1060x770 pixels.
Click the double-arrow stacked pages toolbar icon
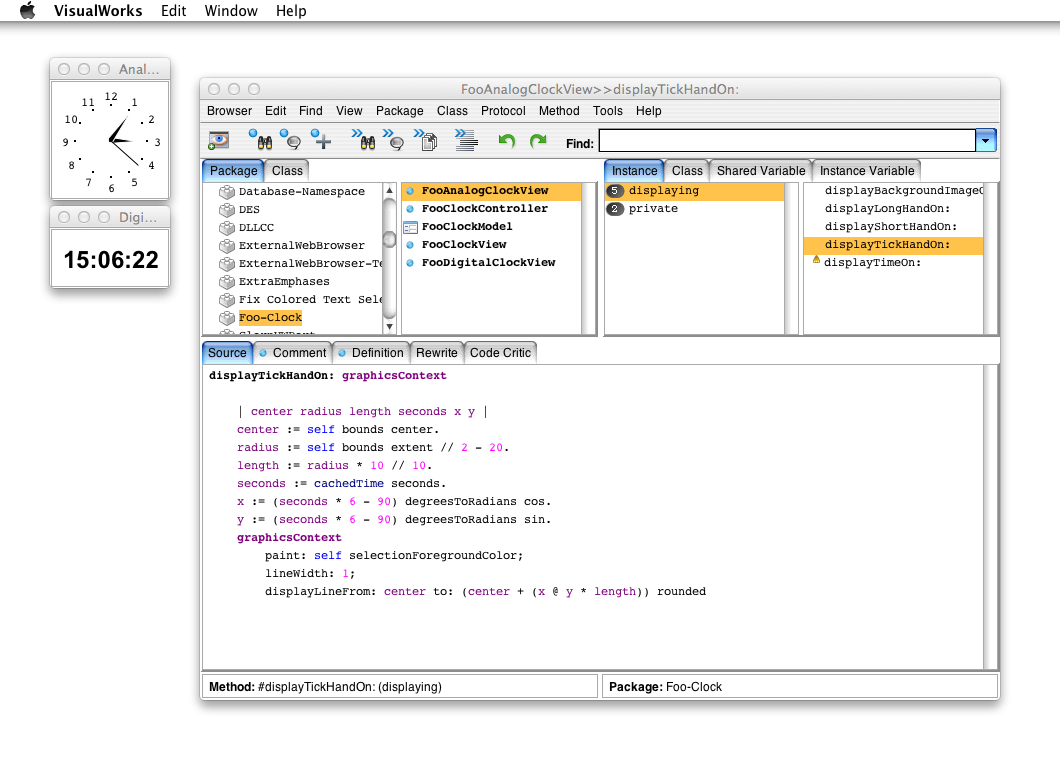click(x=426, y=139)
